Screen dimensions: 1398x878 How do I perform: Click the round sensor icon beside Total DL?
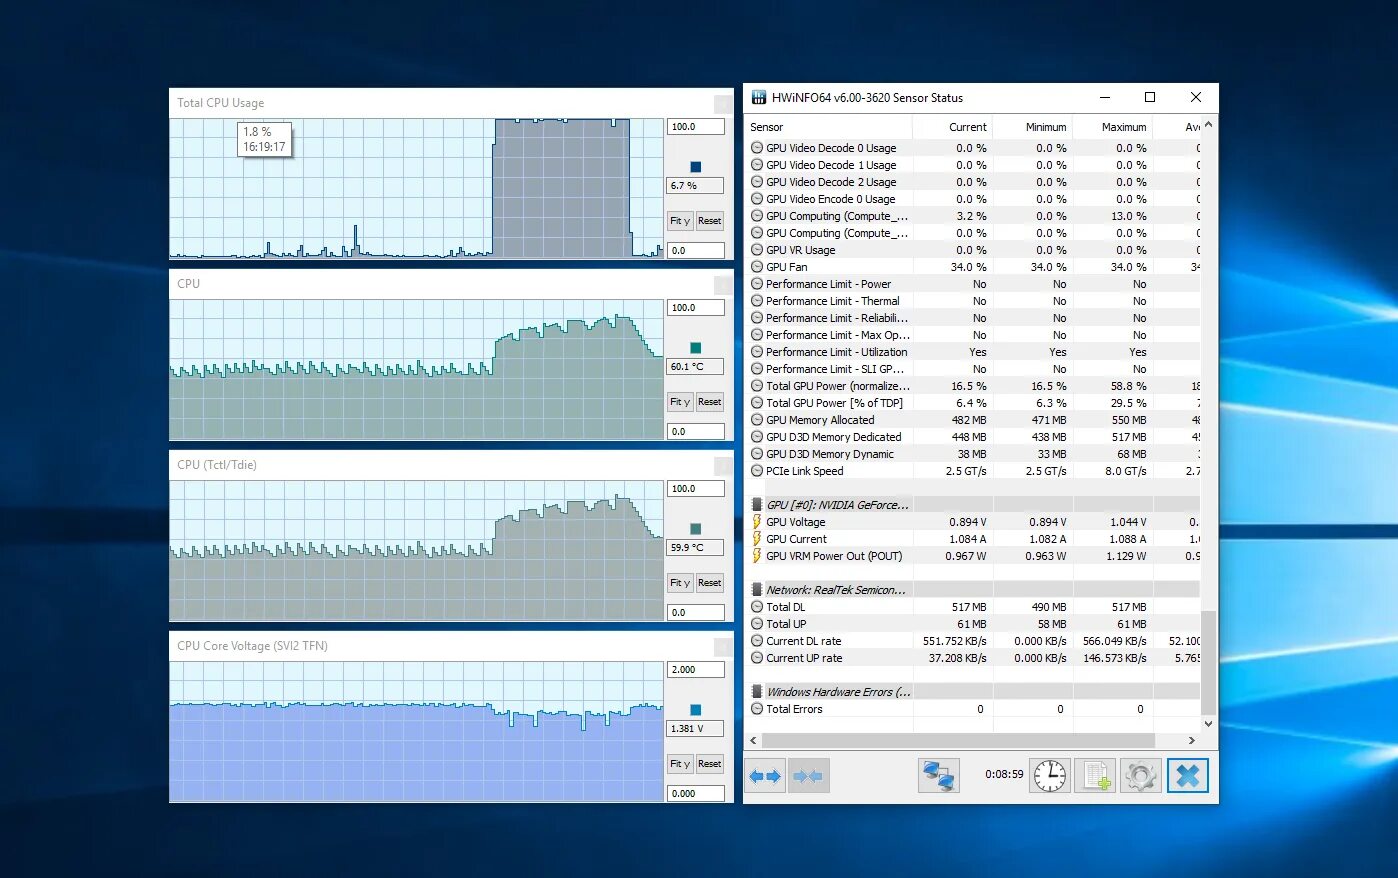tap(757, 607)
